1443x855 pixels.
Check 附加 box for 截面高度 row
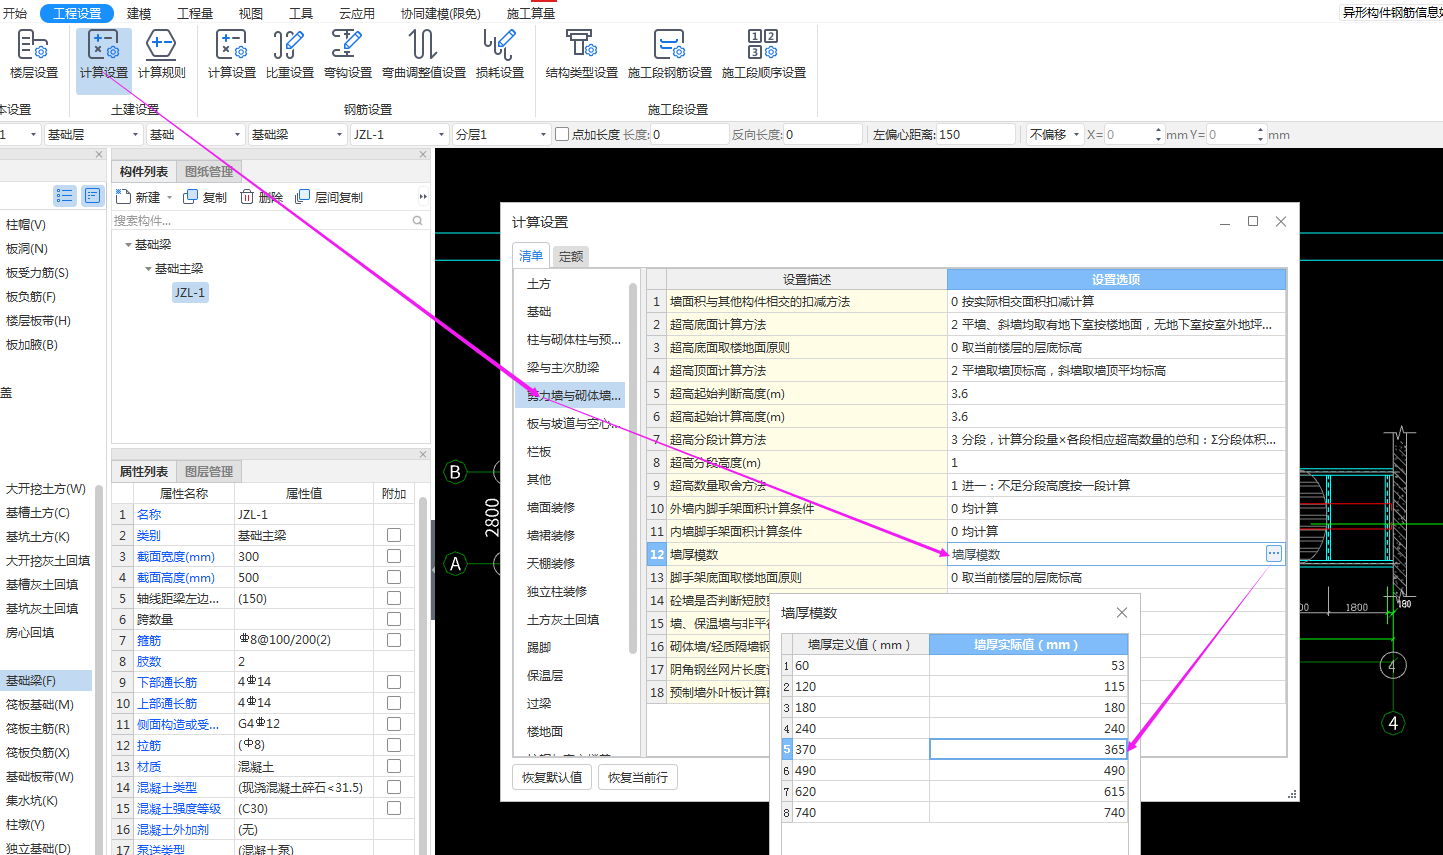(x=394, y=577)
